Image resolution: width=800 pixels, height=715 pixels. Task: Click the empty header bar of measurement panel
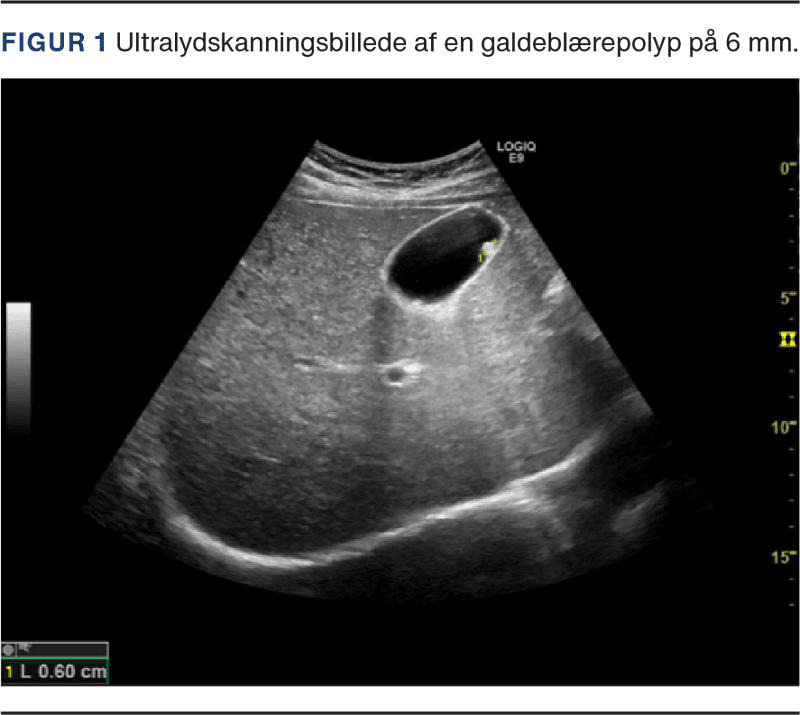[70, 649]
